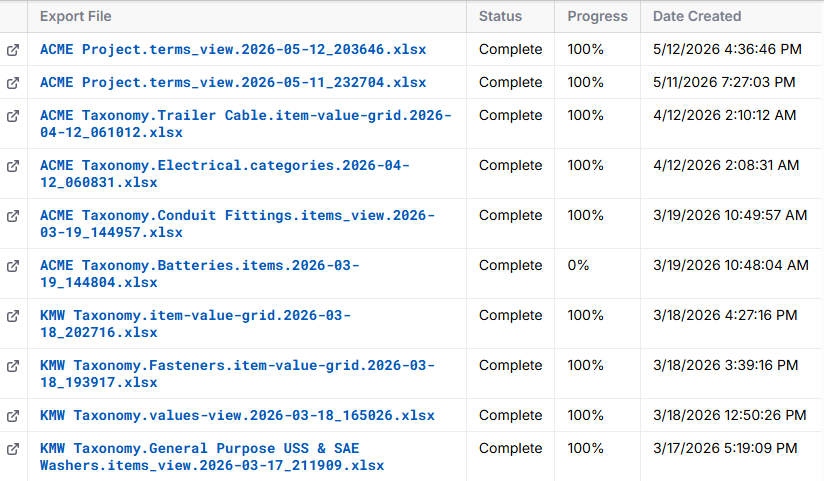This screenshot has width=824, height=481.
Task: Open ACME Taxonomy.Conduit Fittings.items_view file link
Action: [x=237, y=223]
